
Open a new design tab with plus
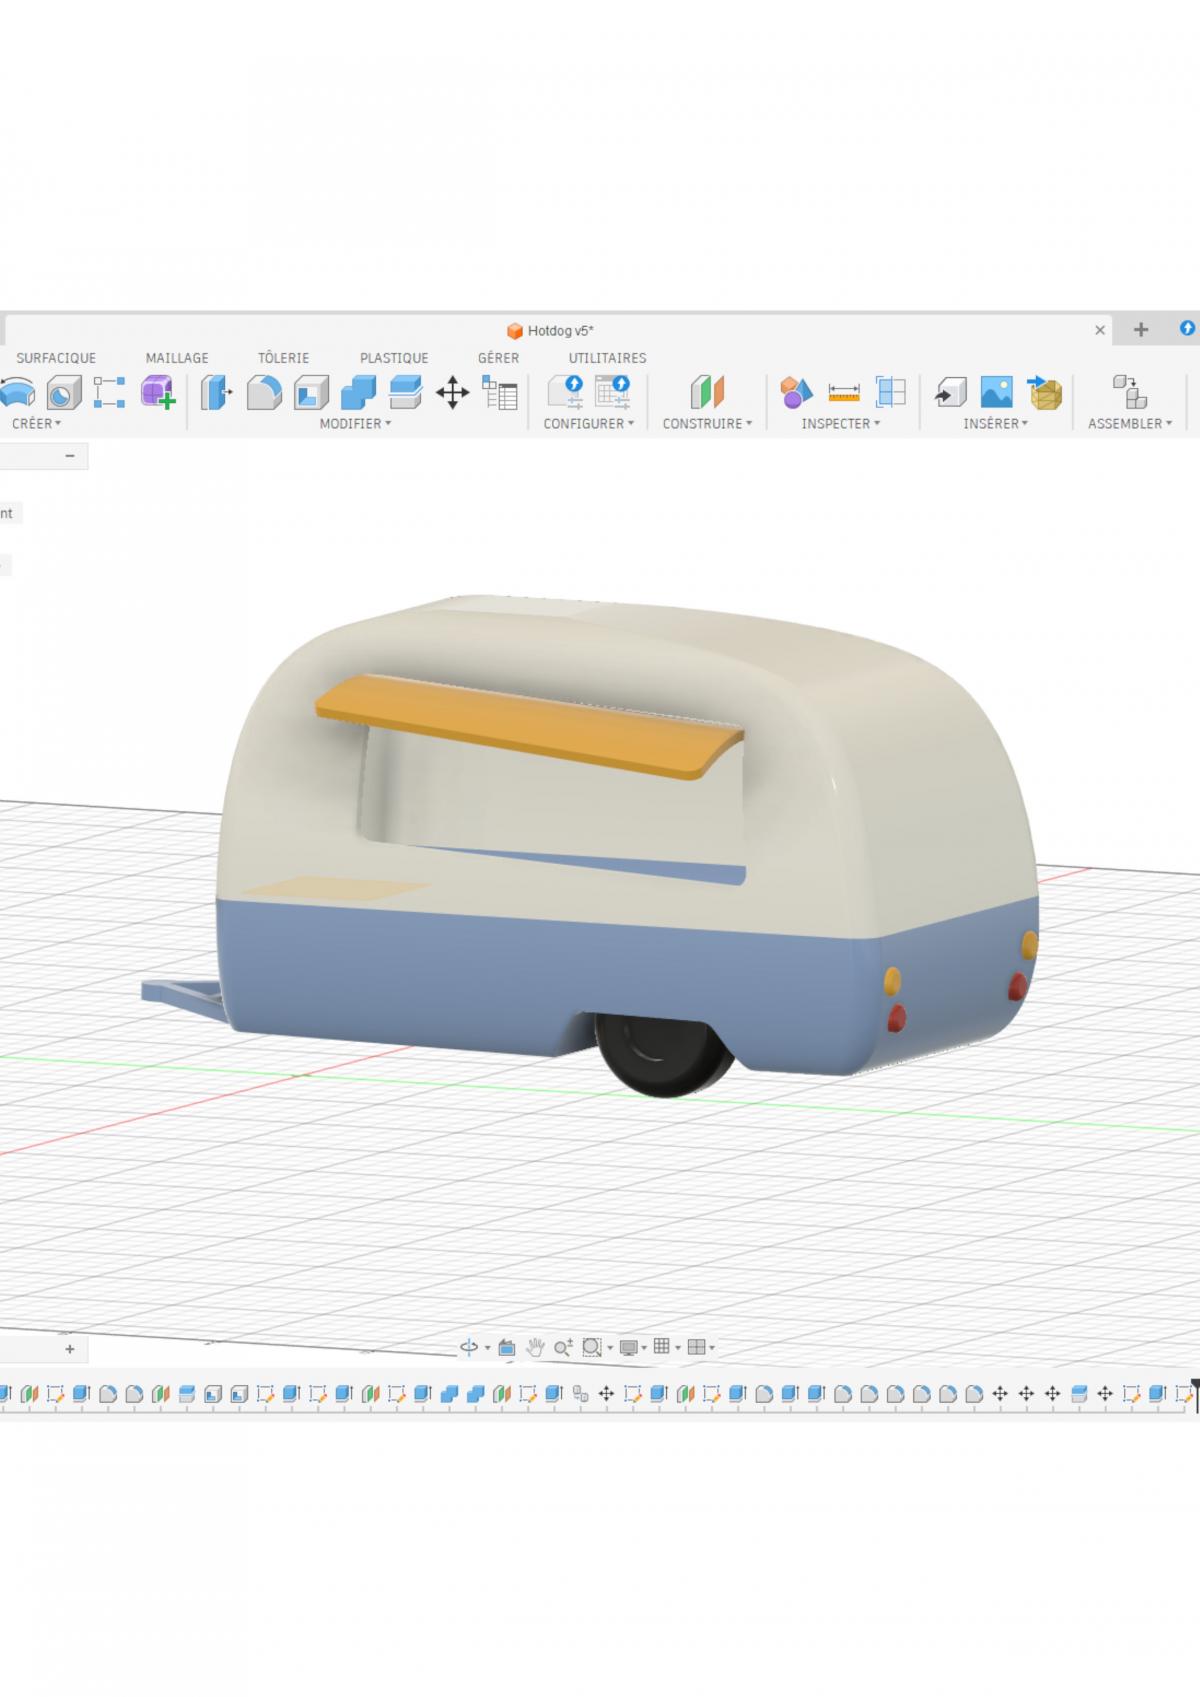click(1141, 330)
